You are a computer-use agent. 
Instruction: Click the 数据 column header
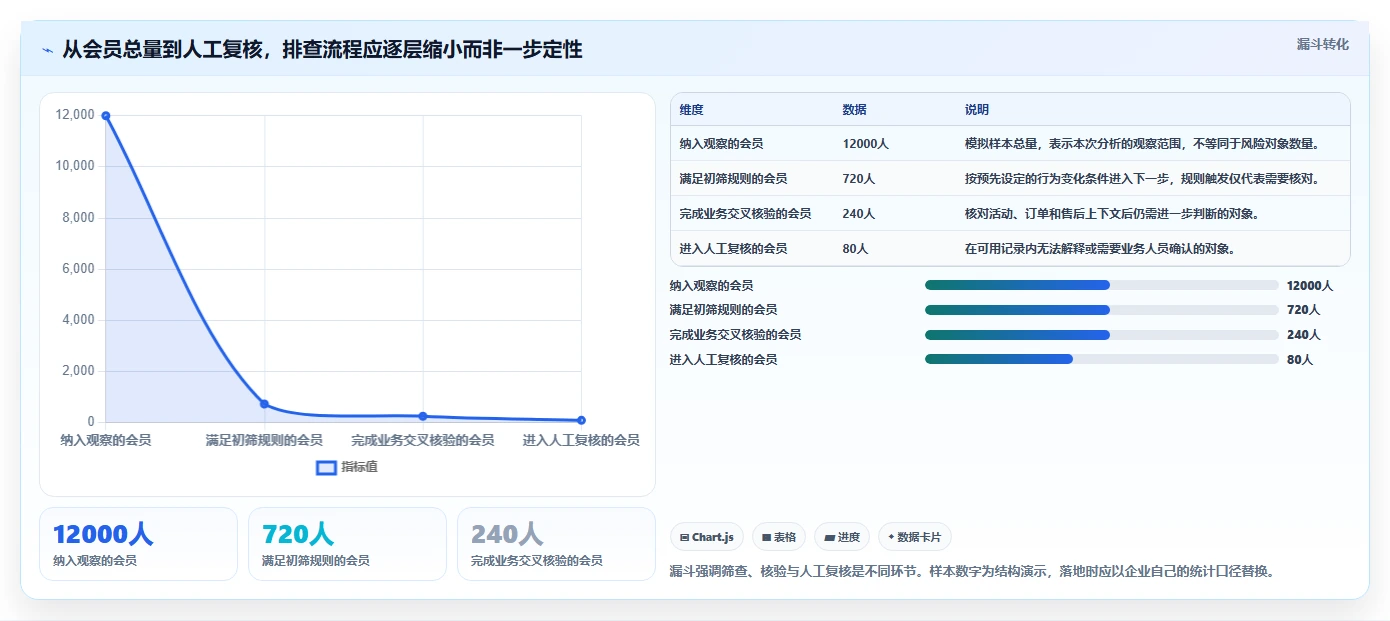(x=854, y=110)
